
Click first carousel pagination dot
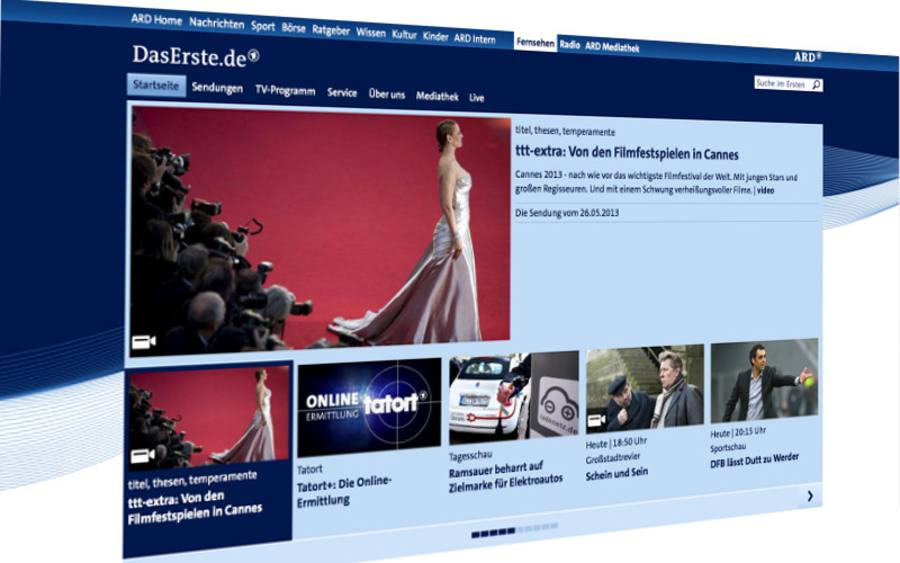(475, 534)
